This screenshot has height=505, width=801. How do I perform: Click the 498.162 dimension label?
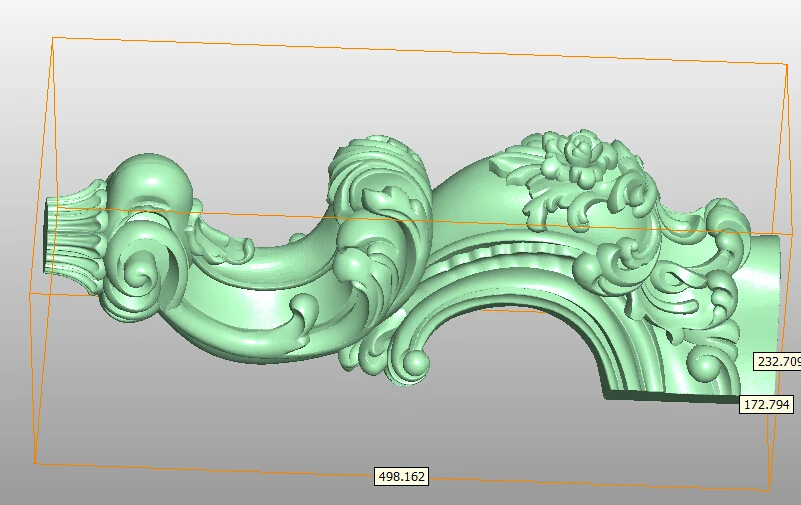point(402,476)
